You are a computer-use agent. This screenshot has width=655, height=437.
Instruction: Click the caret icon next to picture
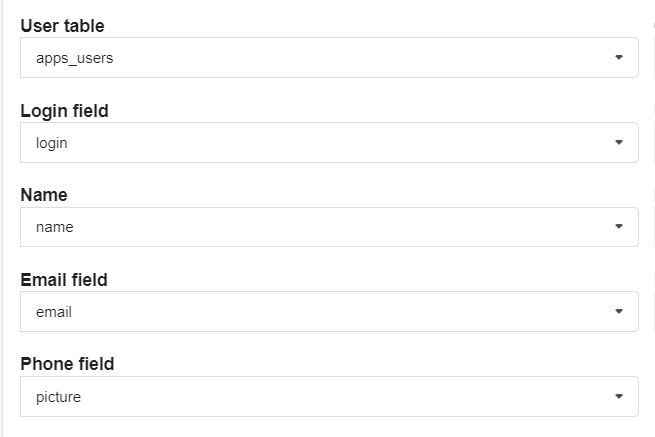point(619,397)
